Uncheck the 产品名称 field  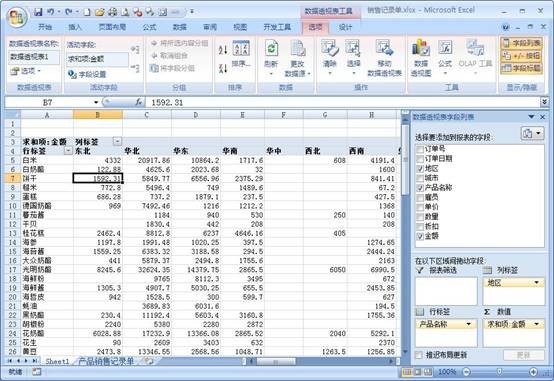click(x=420, y=188)
